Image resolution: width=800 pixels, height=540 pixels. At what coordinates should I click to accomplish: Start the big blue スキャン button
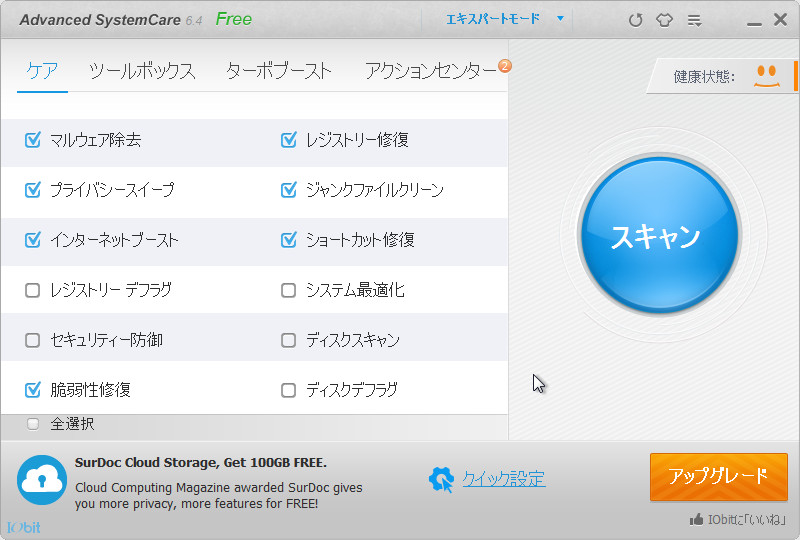click(659, 235)
